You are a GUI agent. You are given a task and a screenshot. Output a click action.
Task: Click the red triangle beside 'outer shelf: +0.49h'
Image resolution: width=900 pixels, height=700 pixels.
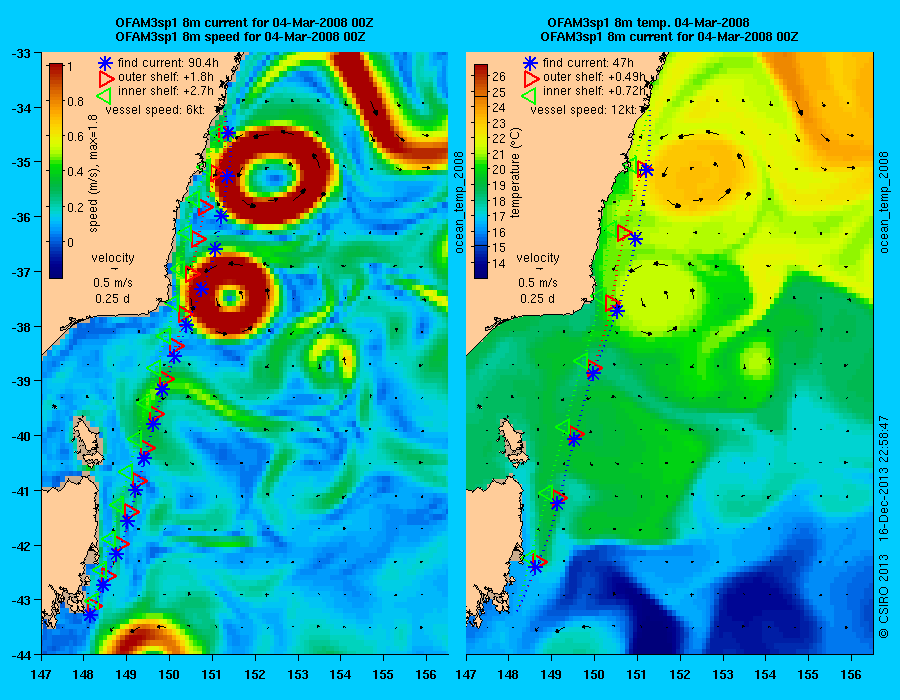tap(532, 77)
